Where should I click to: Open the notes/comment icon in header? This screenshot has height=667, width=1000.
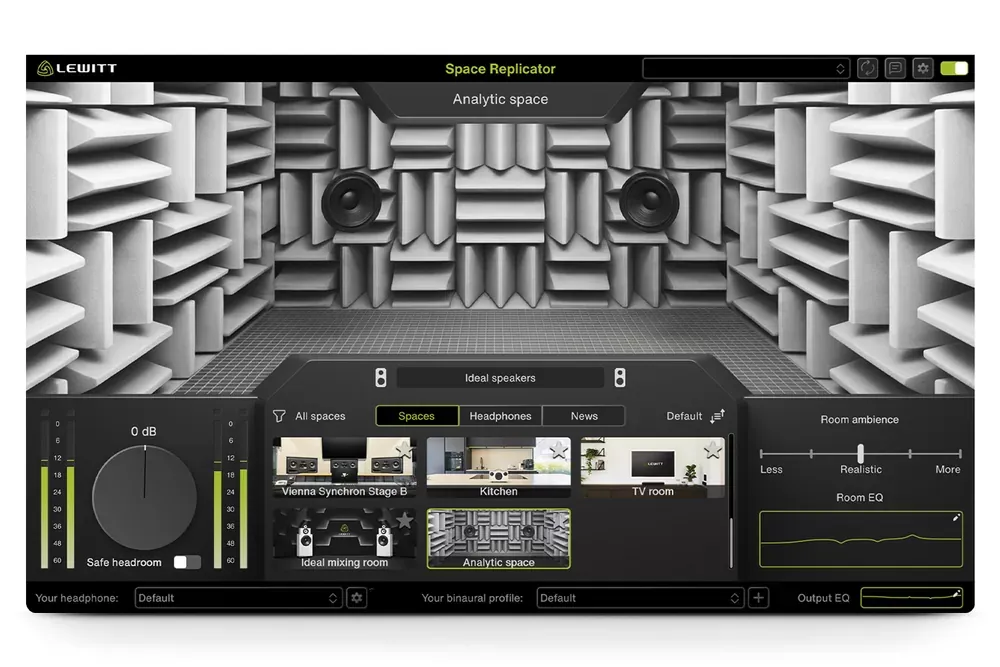pyautogui.click(x=895, y=68)
